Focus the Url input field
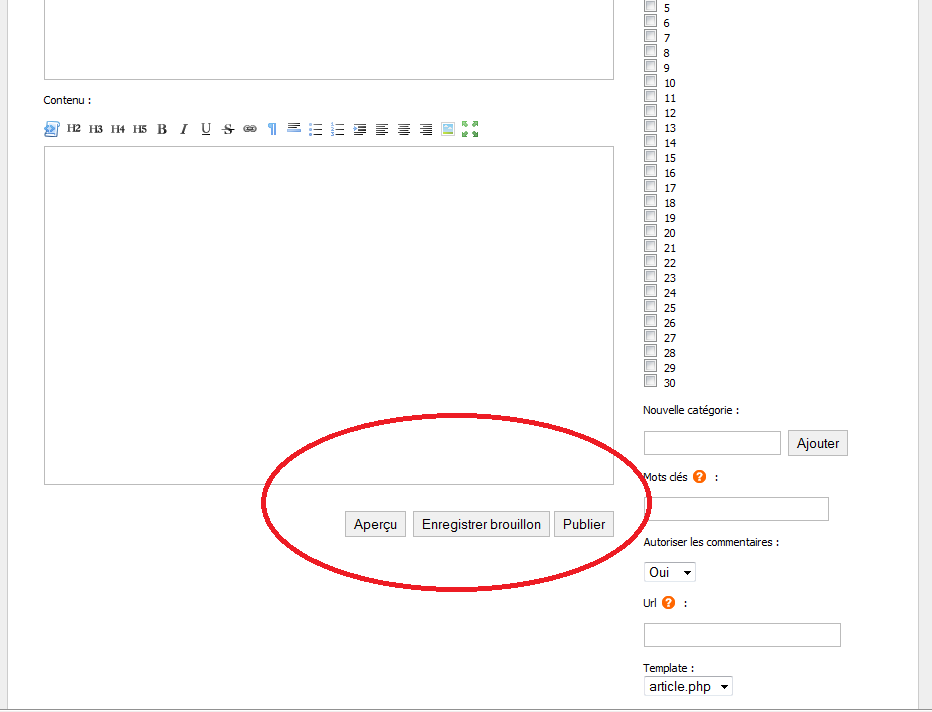 click(742, 635)
